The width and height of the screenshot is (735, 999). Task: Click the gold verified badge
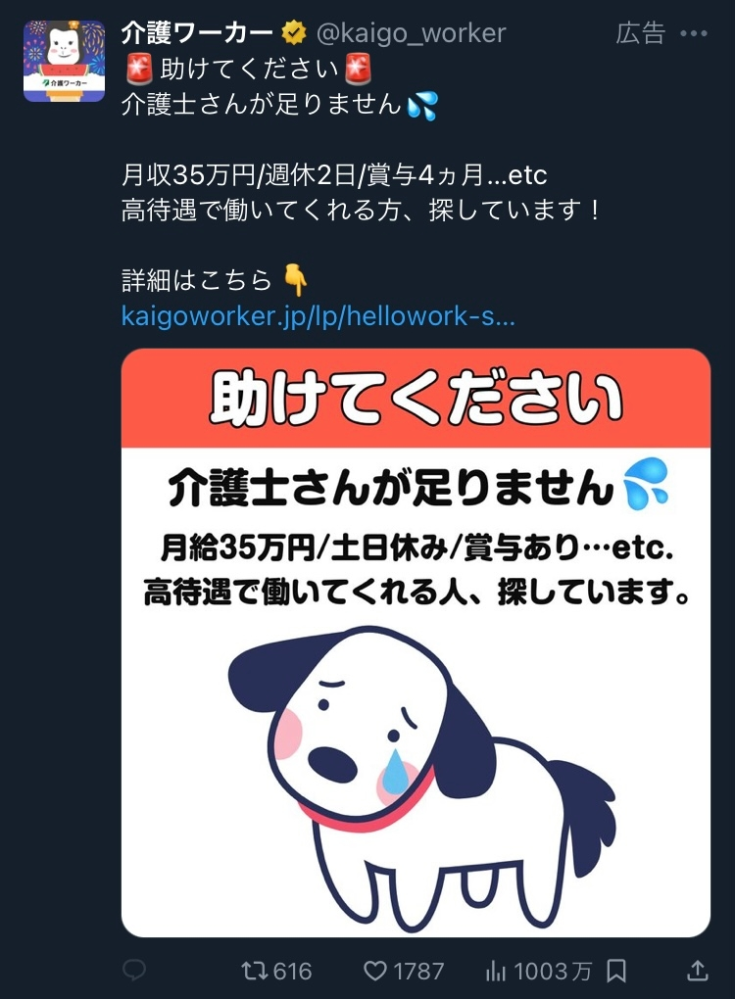[294, 32]
